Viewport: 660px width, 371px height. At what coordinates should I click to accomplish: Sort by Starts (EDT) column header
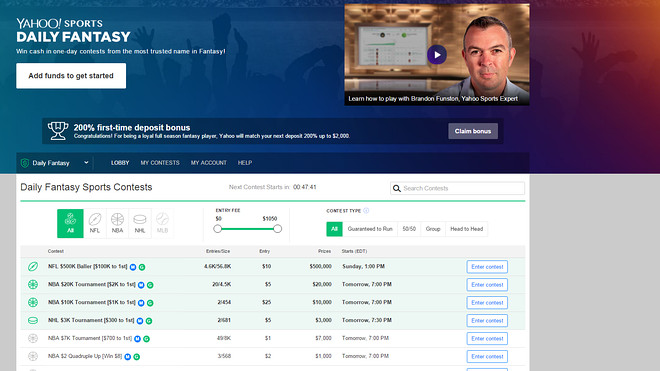pos(354,251)
